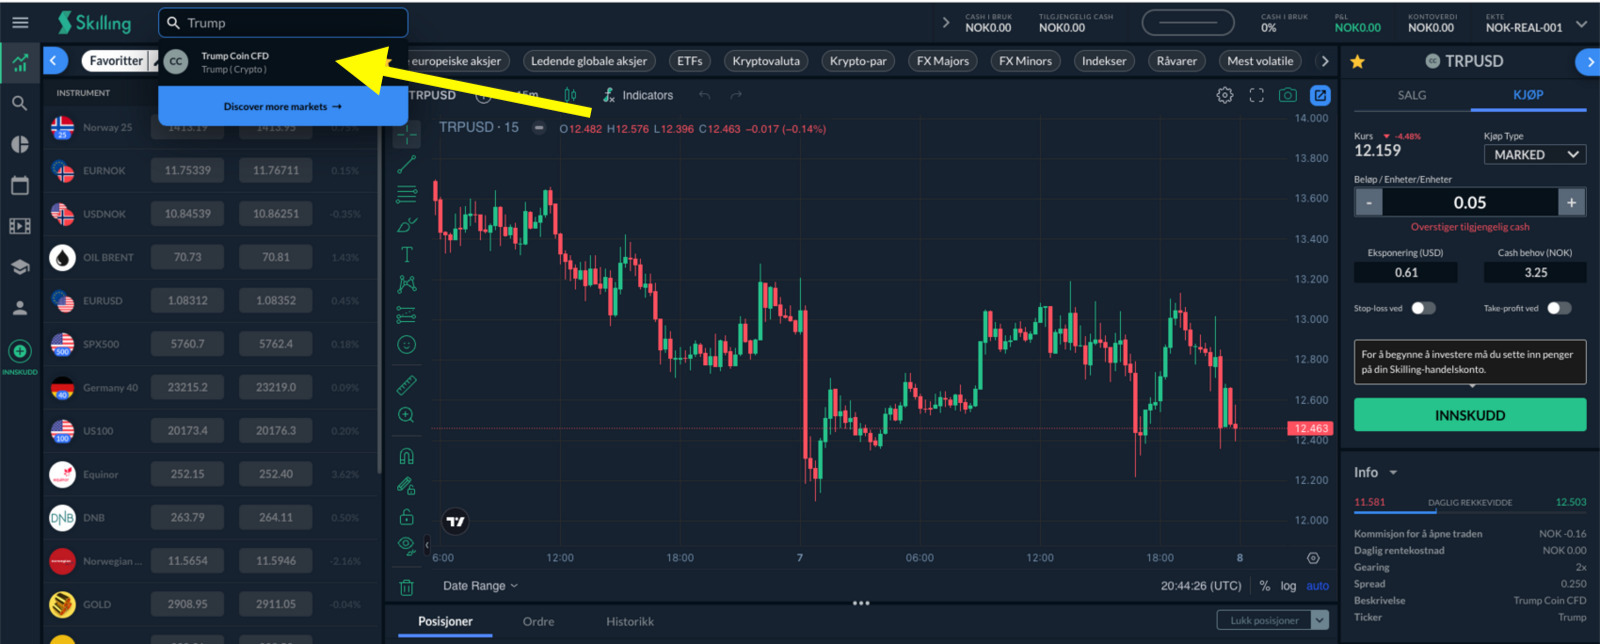This screenshot has height=644, width=1600.
Task: Select the brush drawing tool
Action: (x=407, y=225)
